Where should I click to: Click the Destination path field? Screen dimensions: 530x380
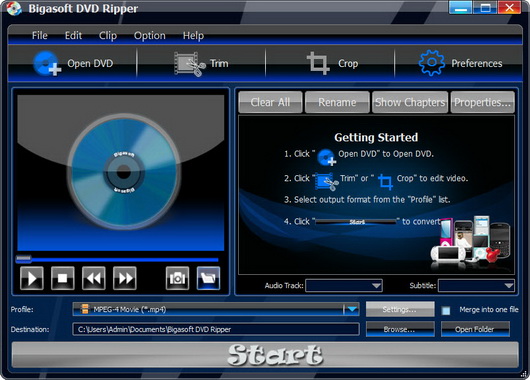(x=216, y=329)
